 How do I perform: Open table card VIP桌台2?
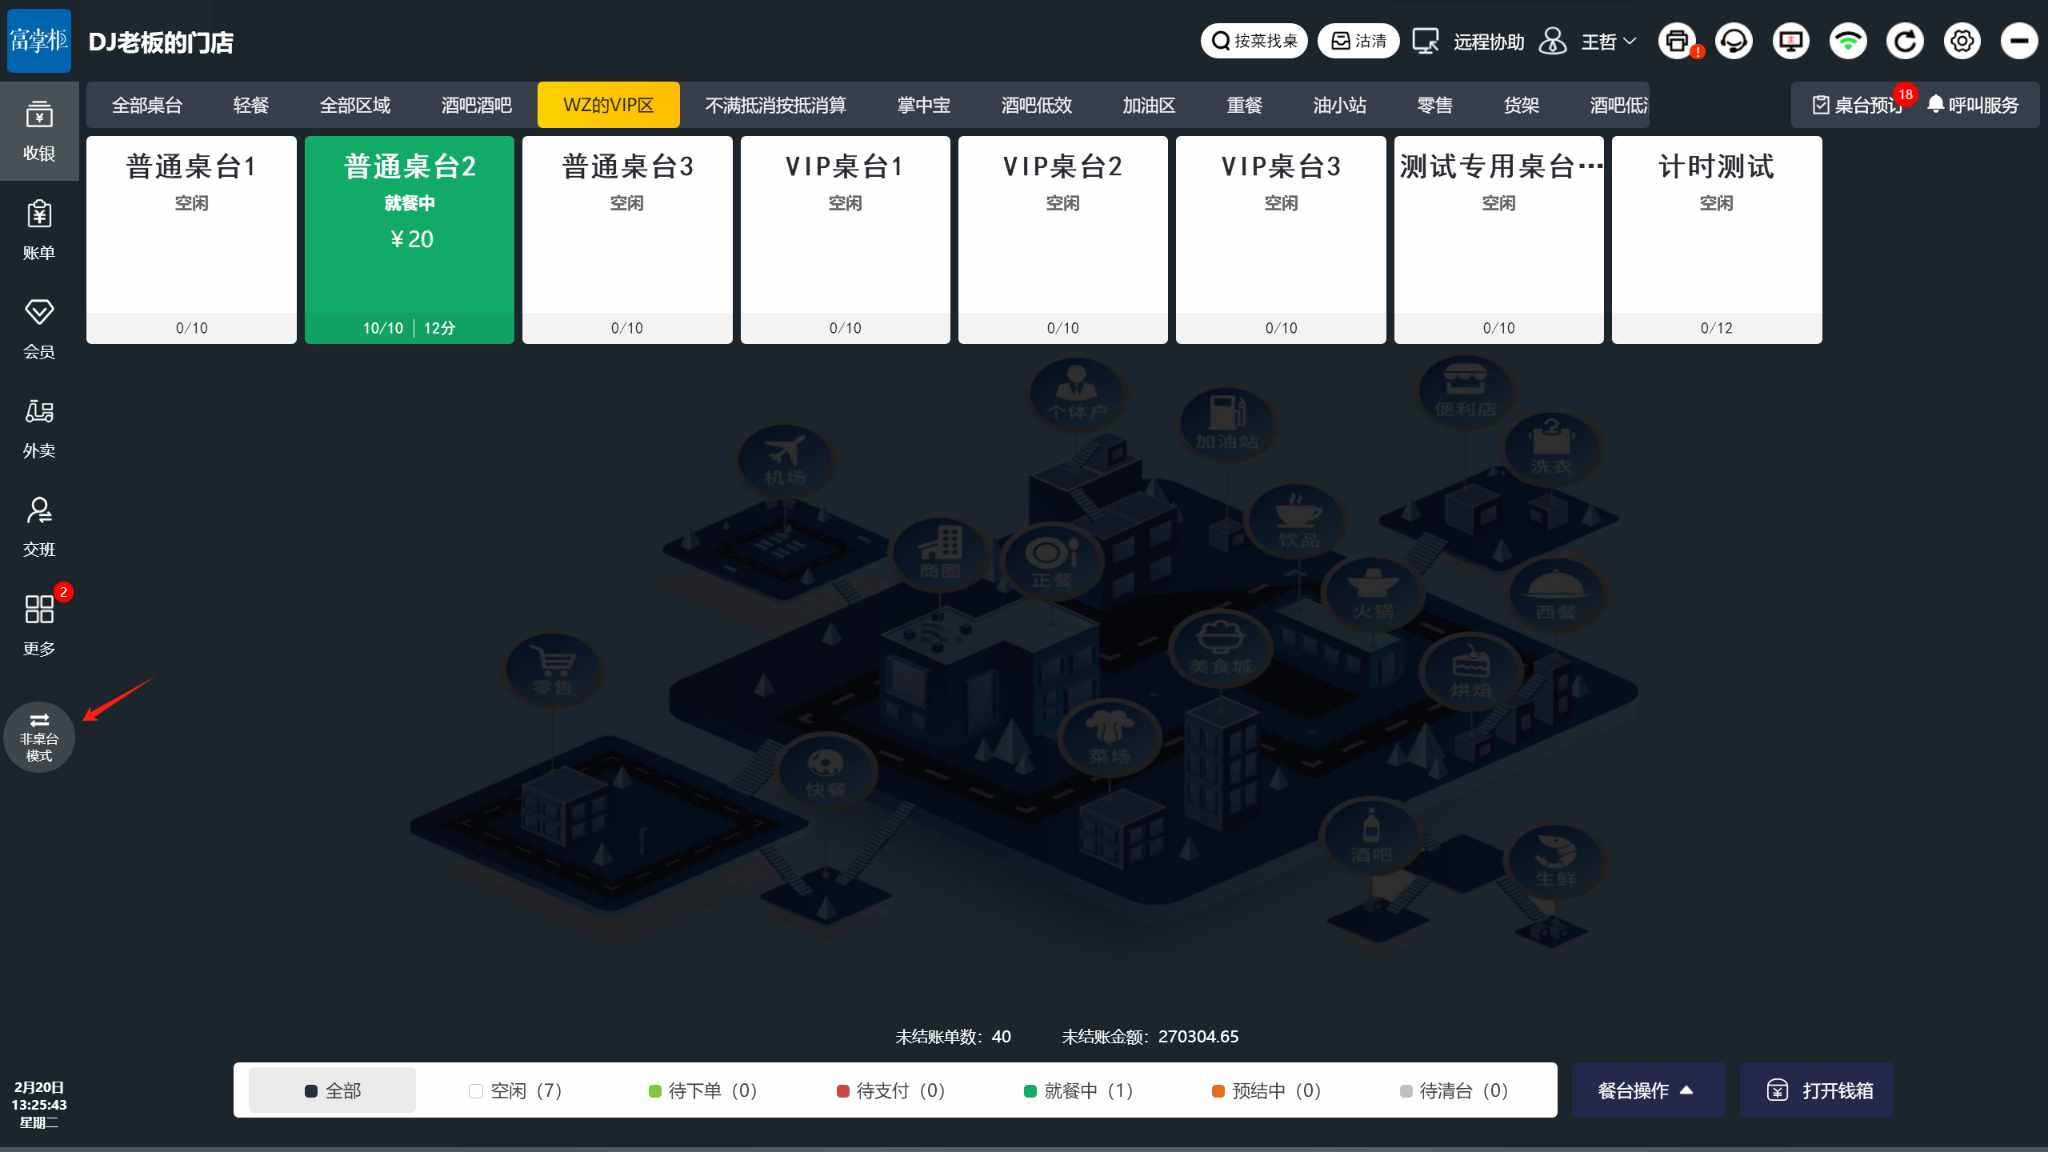click(1063, 240)
